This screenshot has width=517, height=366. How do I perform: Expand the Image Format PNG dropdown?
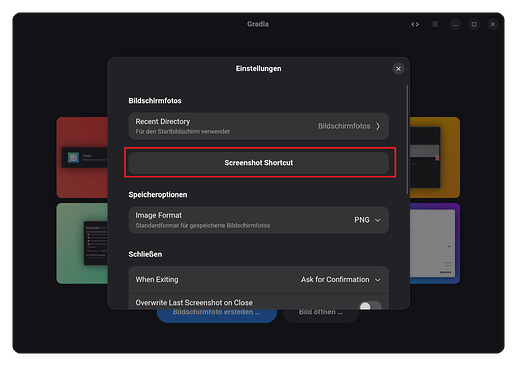(x=367, y=220)
